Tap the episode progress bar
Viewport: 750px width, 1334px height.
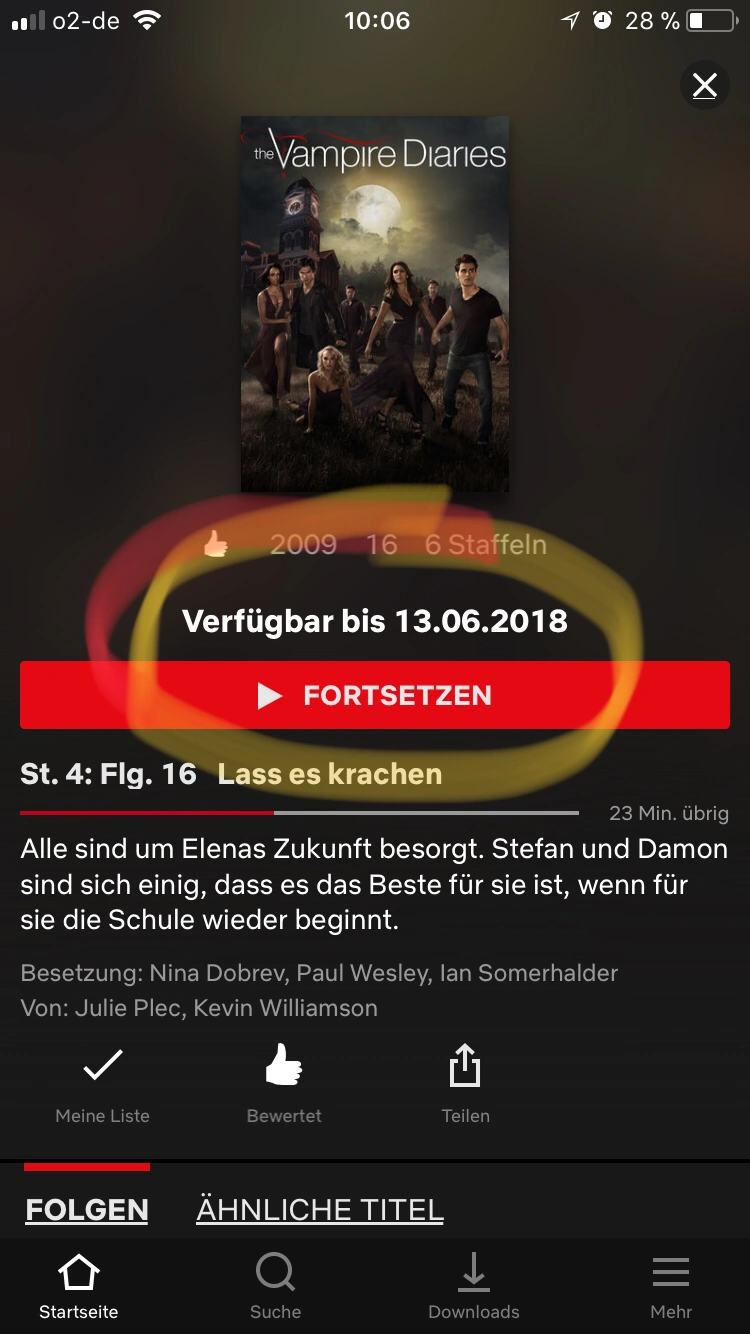[x=299, y=813]
